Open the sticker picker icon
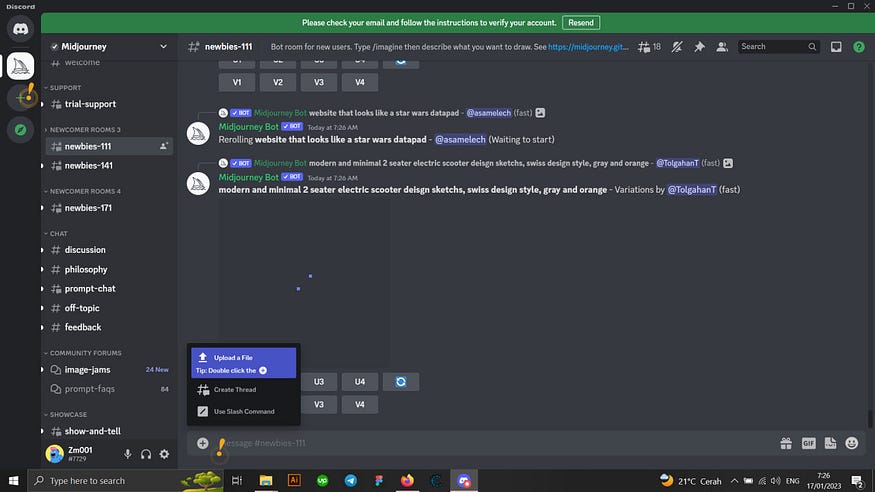Viewport: 875px width, 492px height. (830, 443)
